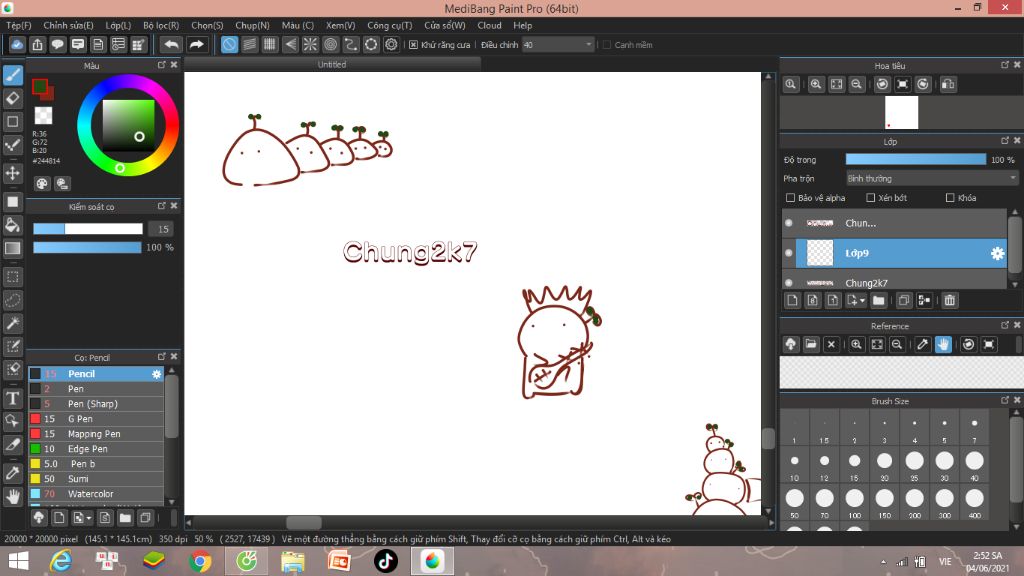The height and width of the screenshot is (576, 1024).
Task: Select the G Pen brush
Action: (95, 419)
